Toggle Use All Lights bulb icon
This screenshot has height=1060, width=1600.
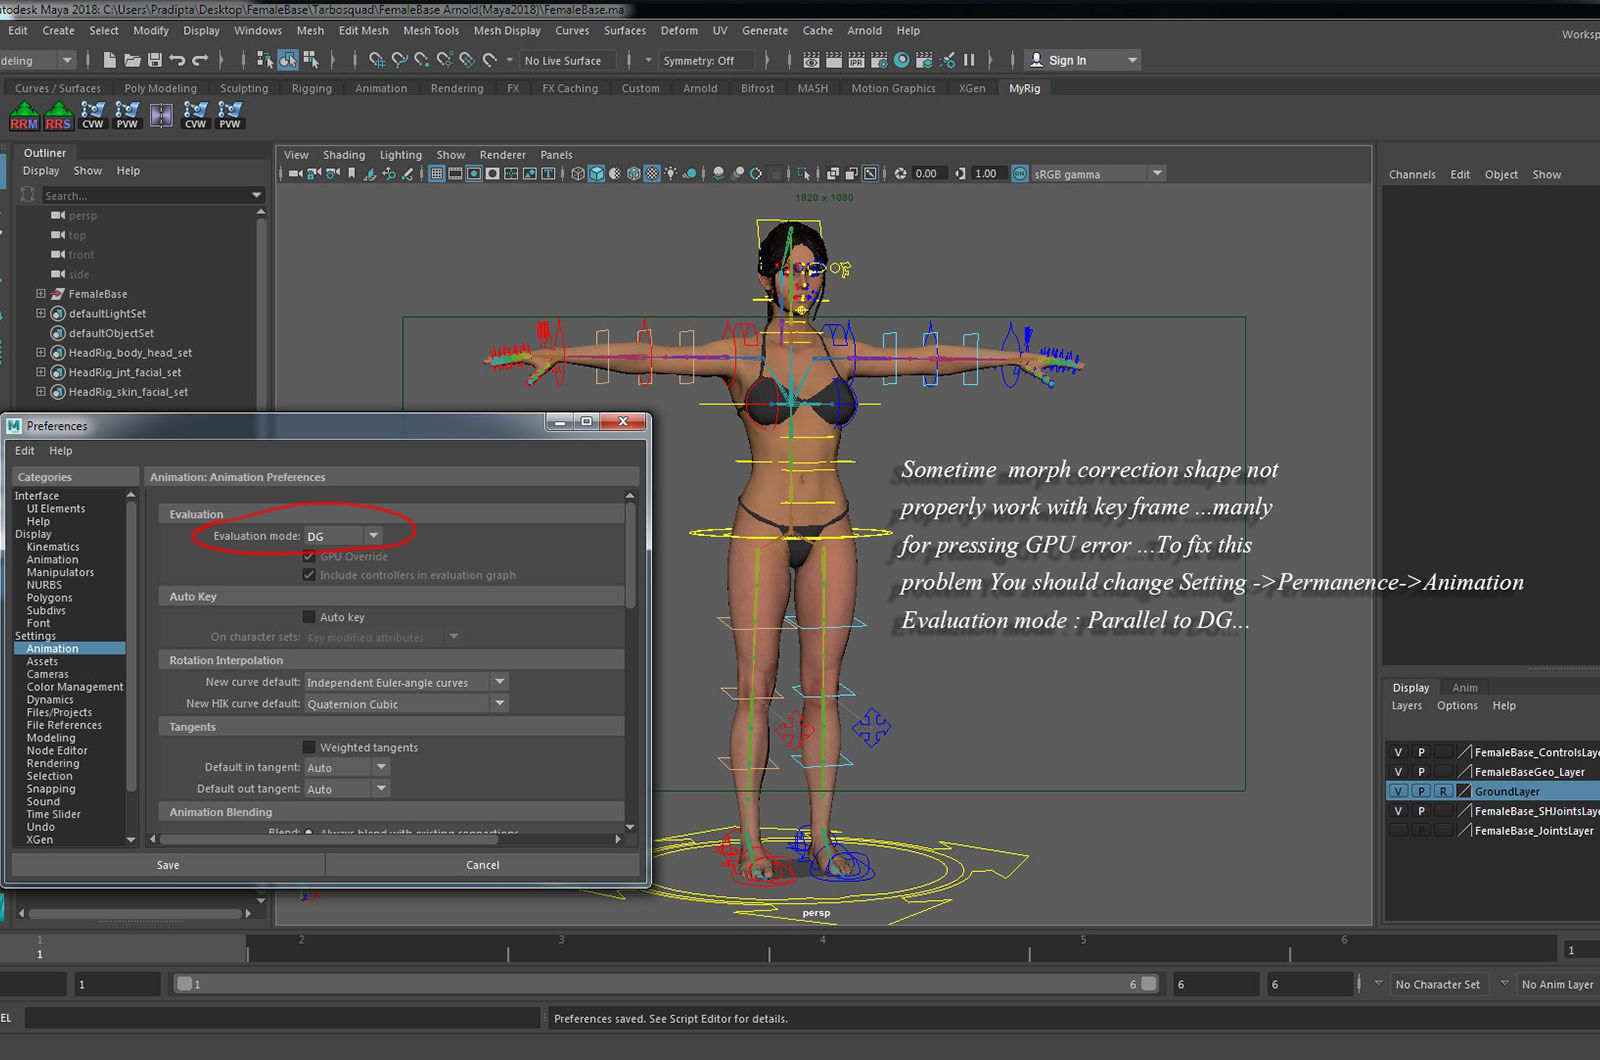[671, 173]
